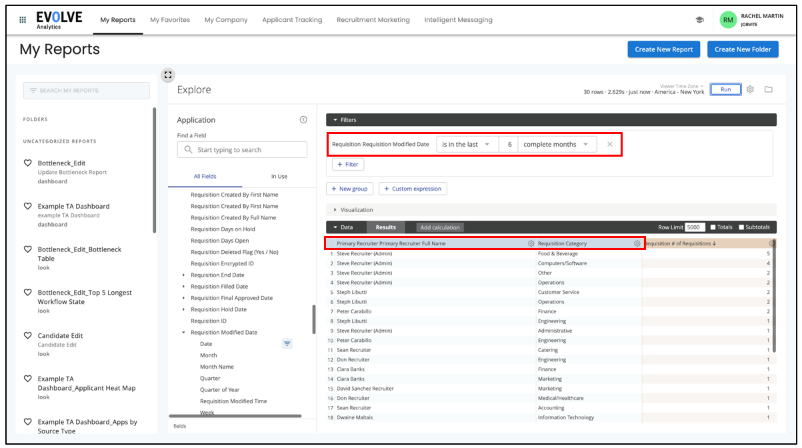The height and width of the screenshot is (448, 802).
Task: Collapse the Data section
Action: pos(335,227)
